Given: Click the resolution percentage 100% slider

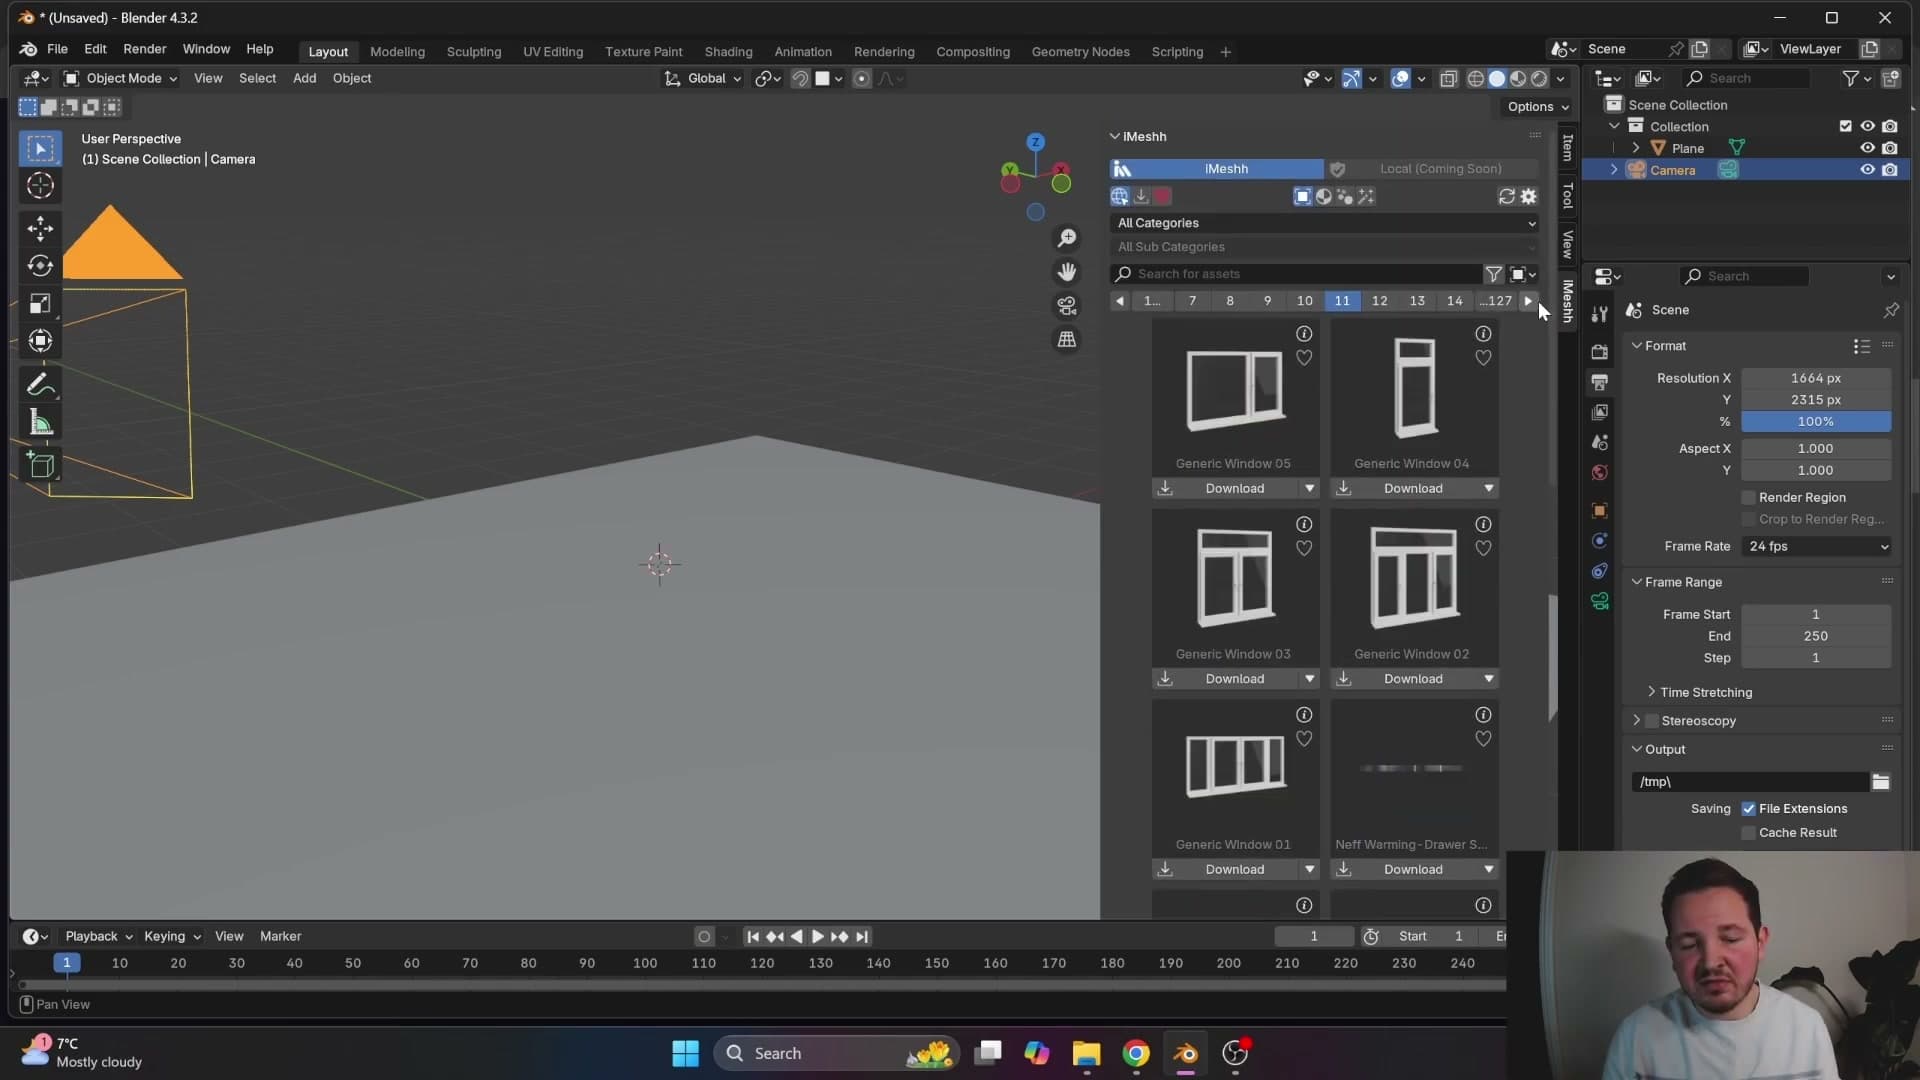Looking at the screenshot, I should coord(1815,422).
